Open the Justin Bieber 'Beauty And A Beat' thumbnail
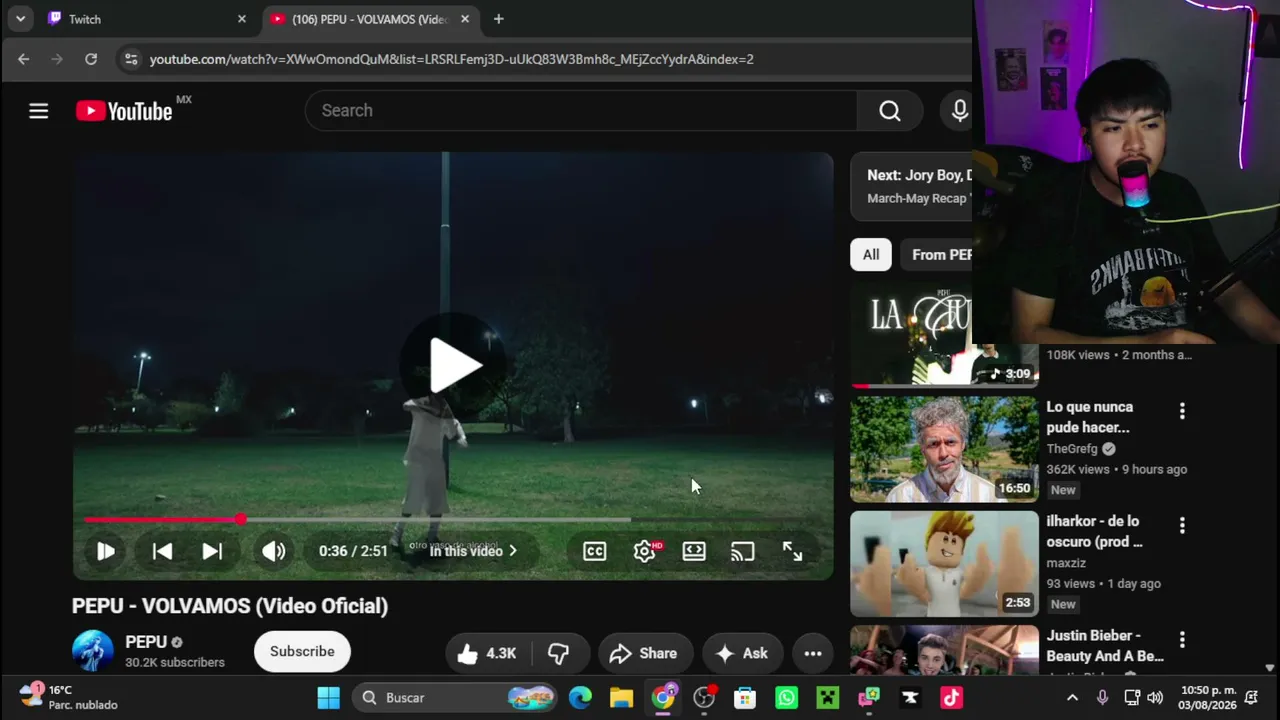The width and height of the screenshot is (1280, 720). [944, 650]
